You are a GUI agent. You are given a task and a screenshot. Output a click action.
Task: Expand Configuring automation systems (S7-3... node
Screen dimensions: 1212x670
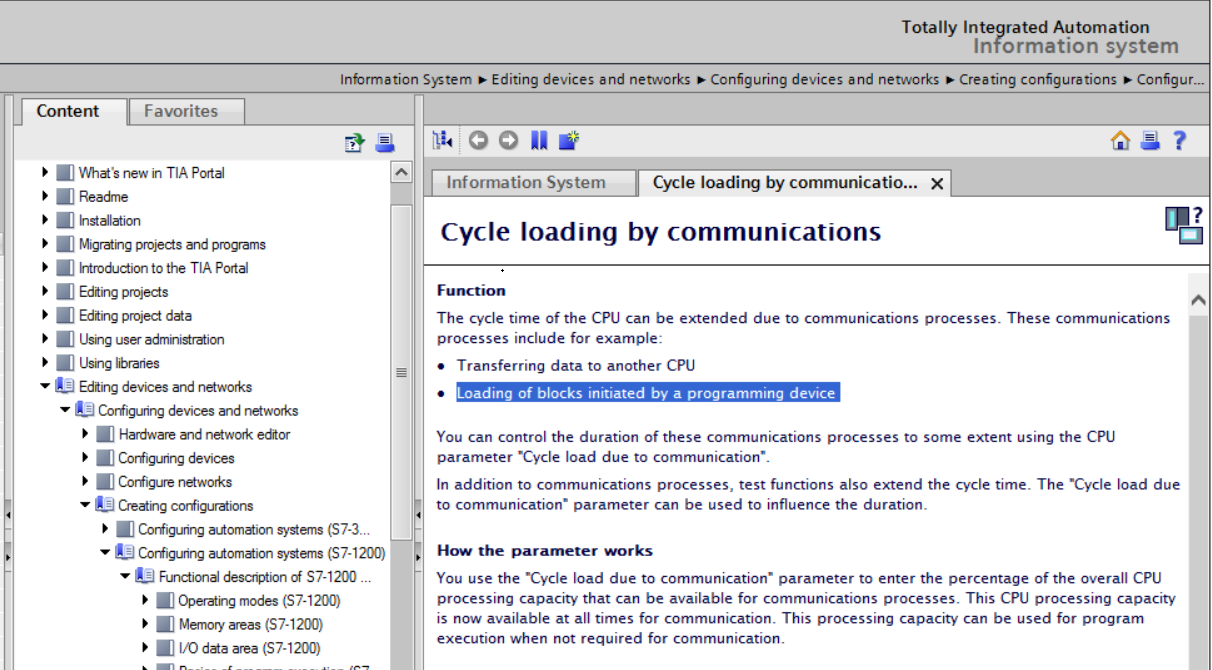coord(105,529)
